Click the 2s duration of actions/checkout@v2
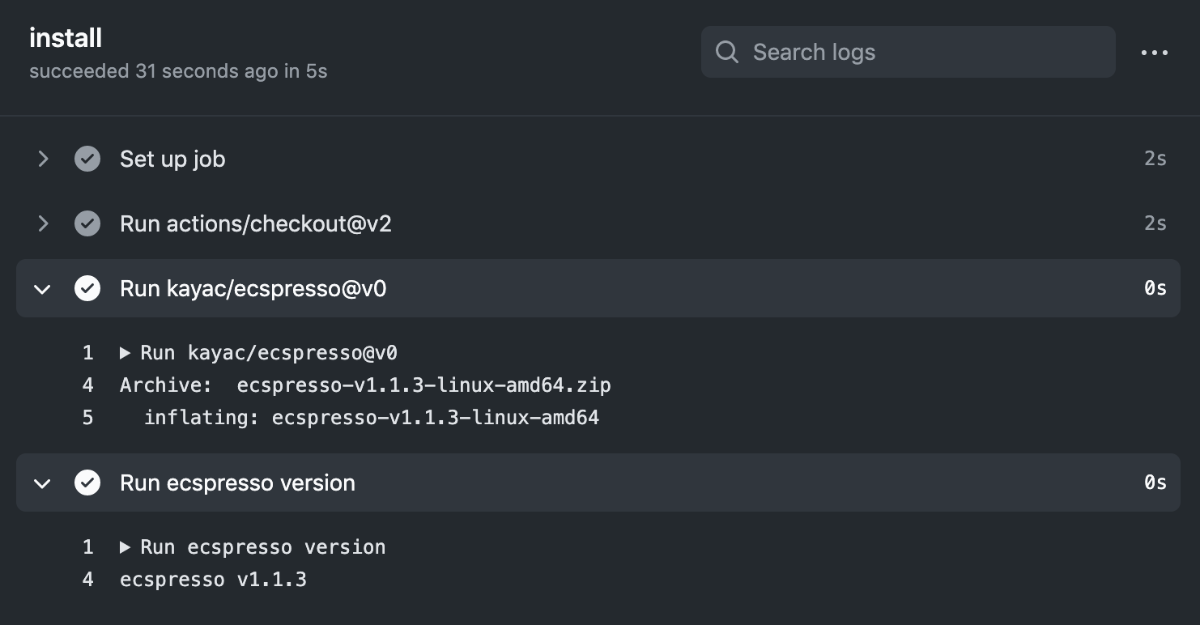 pyautogui.click(x=1155, y=224)
